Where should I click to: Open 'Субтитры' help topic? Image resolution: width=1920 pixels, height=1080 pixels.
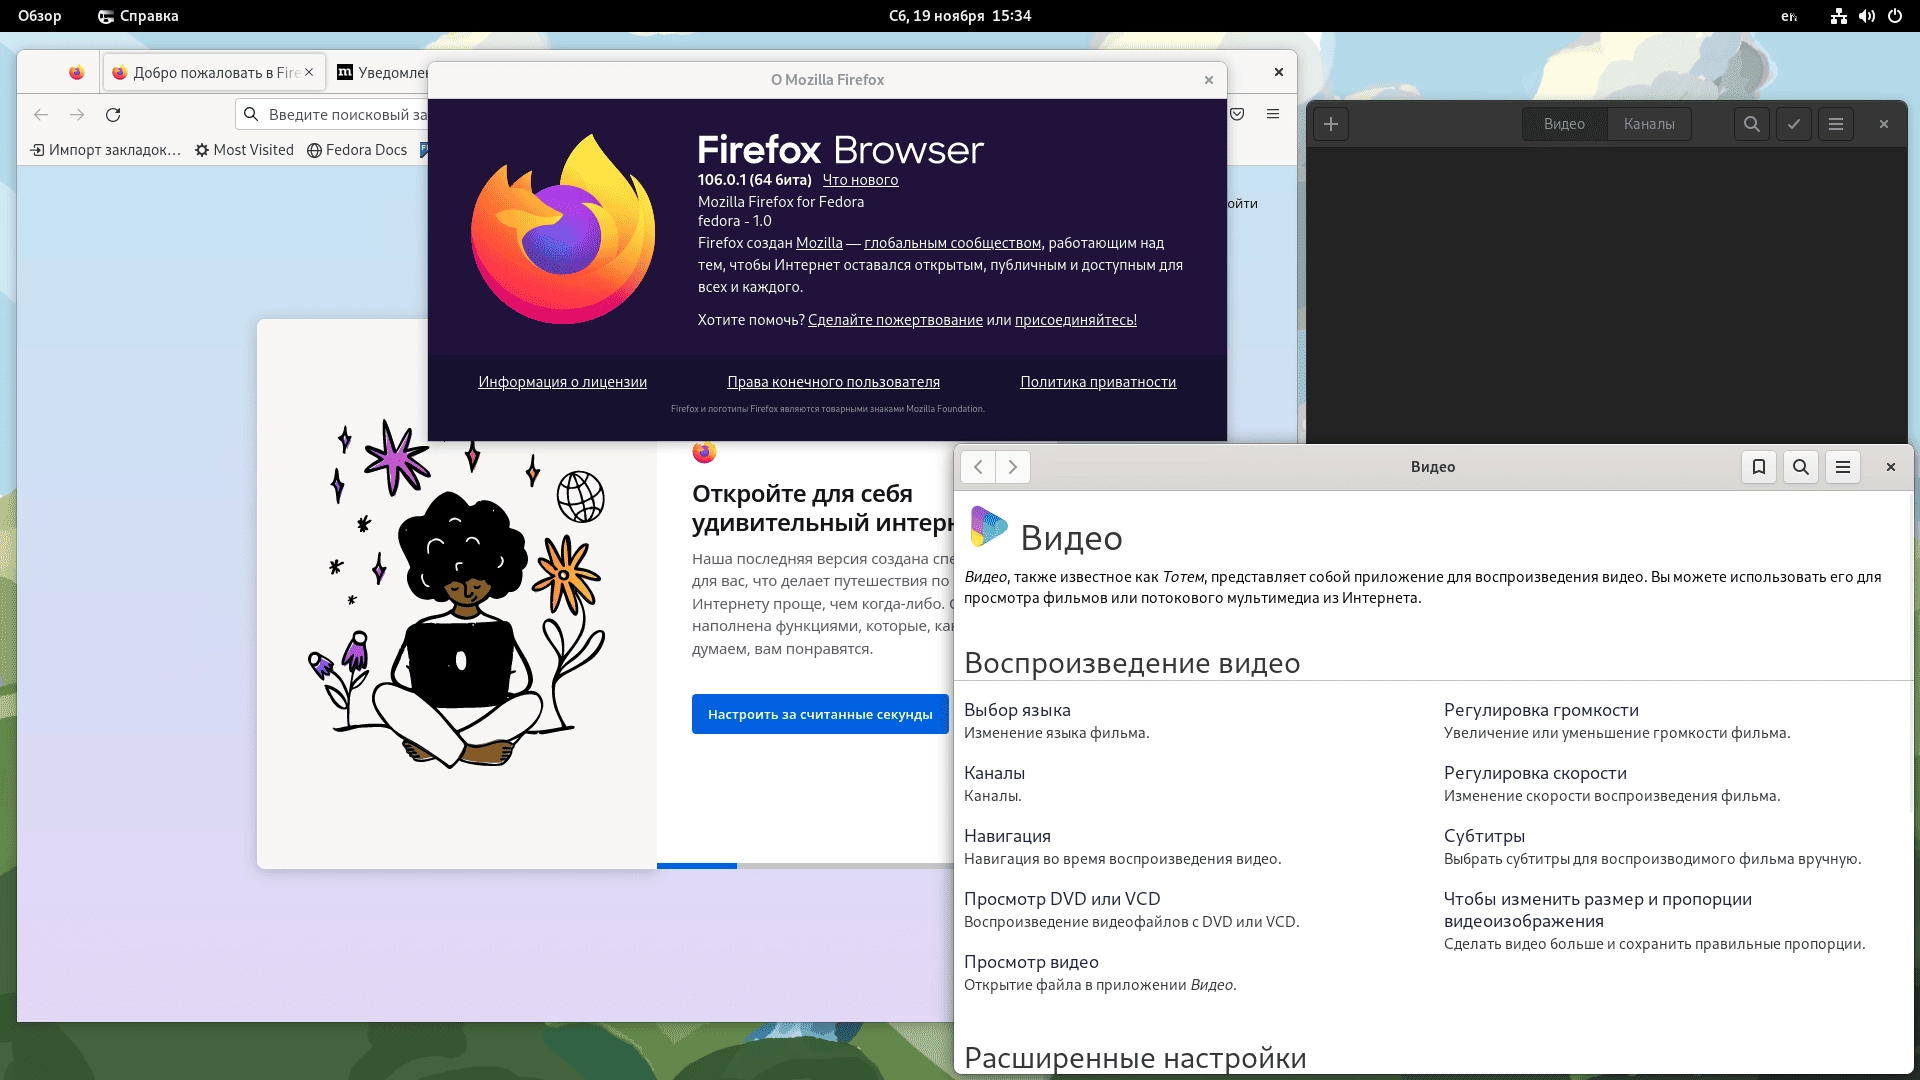pyautogui.click(x=1484, y=836)
